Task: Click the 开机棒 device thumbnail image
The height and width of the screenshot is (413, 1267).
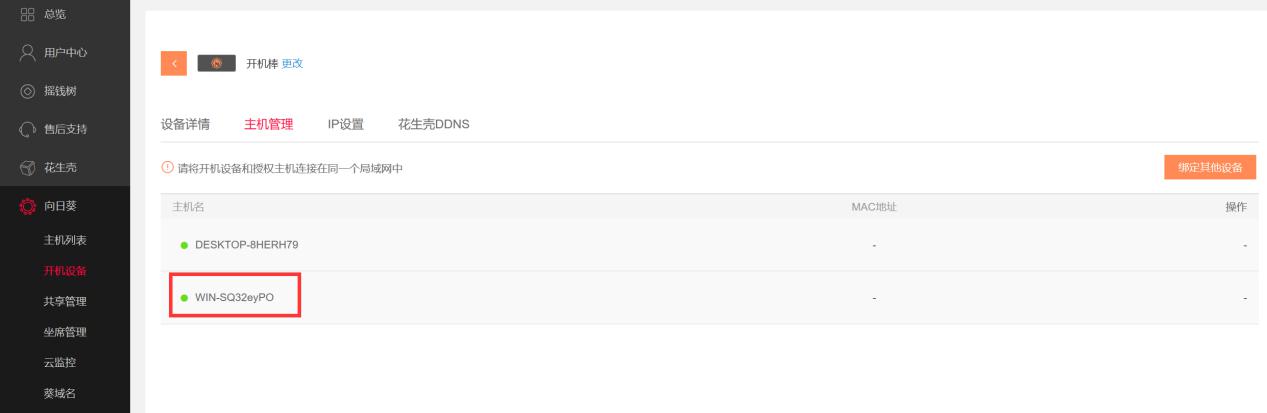Action: [217, 63]
